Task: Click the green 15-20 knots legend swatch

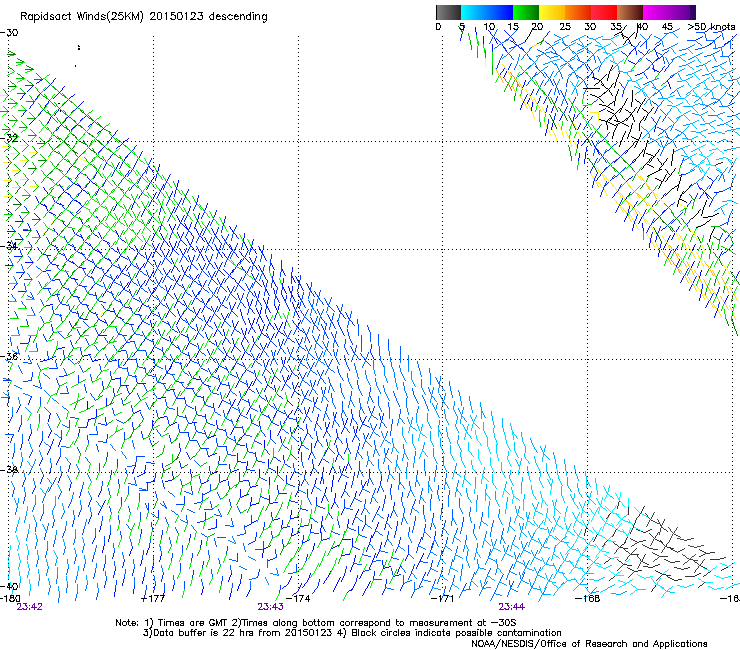Action: click(526, 12)
